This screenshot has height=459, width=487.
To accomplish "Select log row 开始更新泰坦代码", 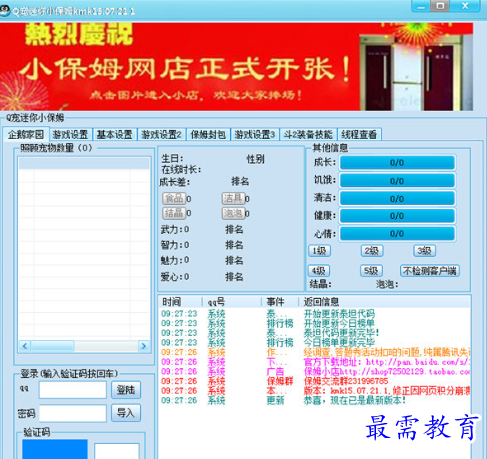I will coord(315,314).
